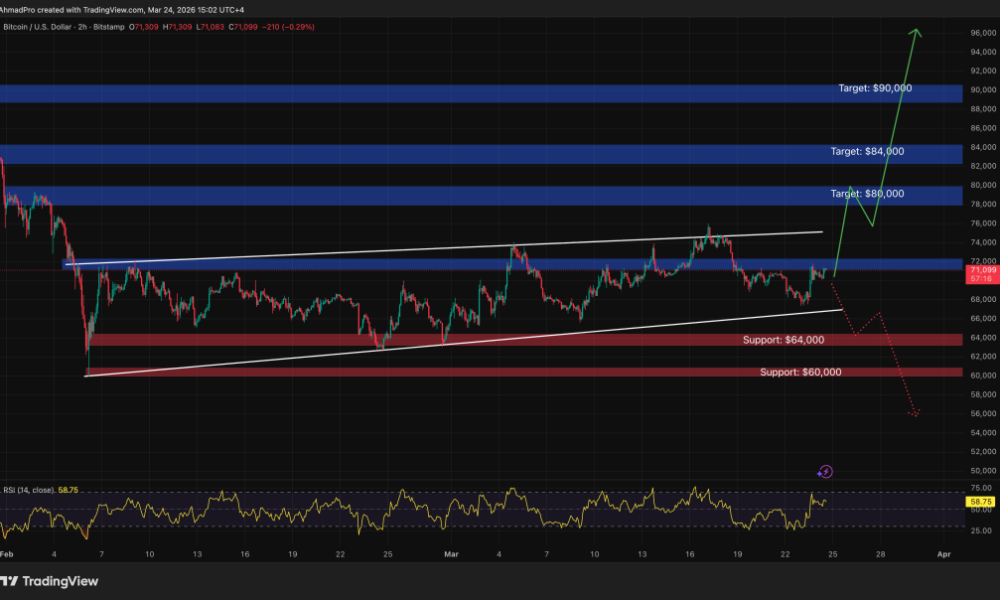Select the Target: $84,000 zone label
1000x600 pixels.
pyautogui.click(x=867, y=151)
